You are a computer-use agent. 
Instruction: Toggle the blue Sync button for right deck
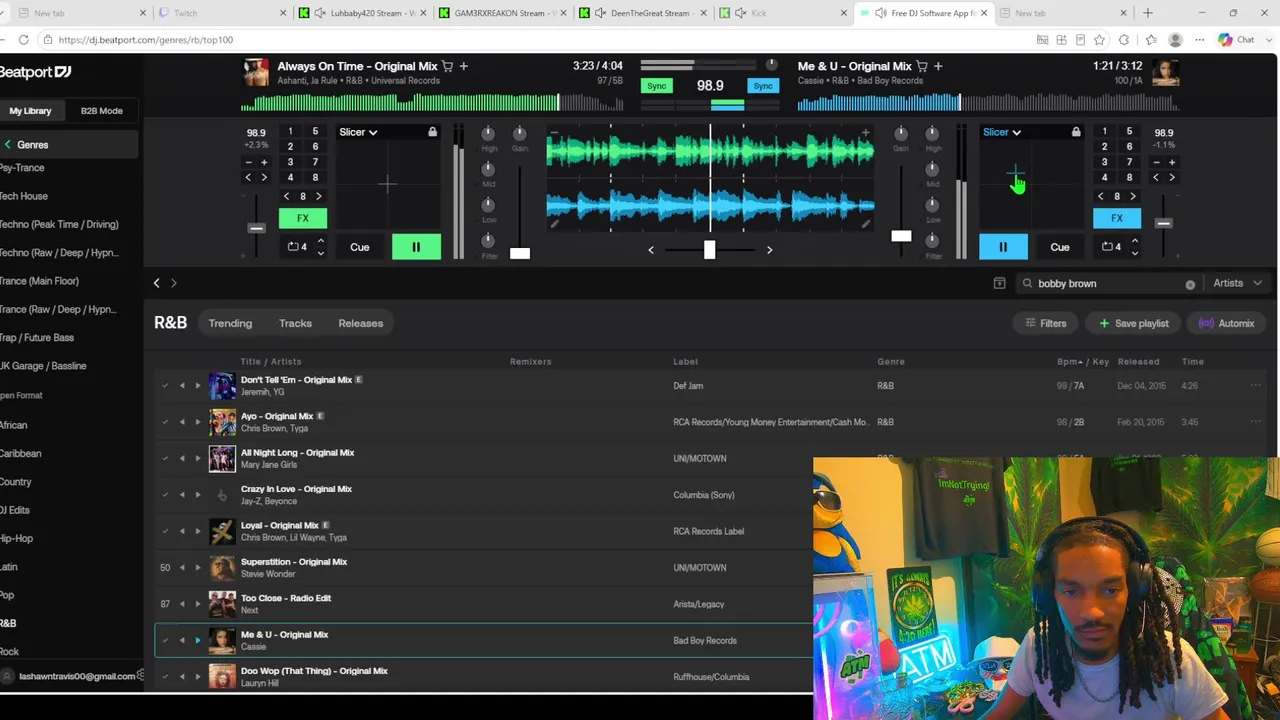763,86
